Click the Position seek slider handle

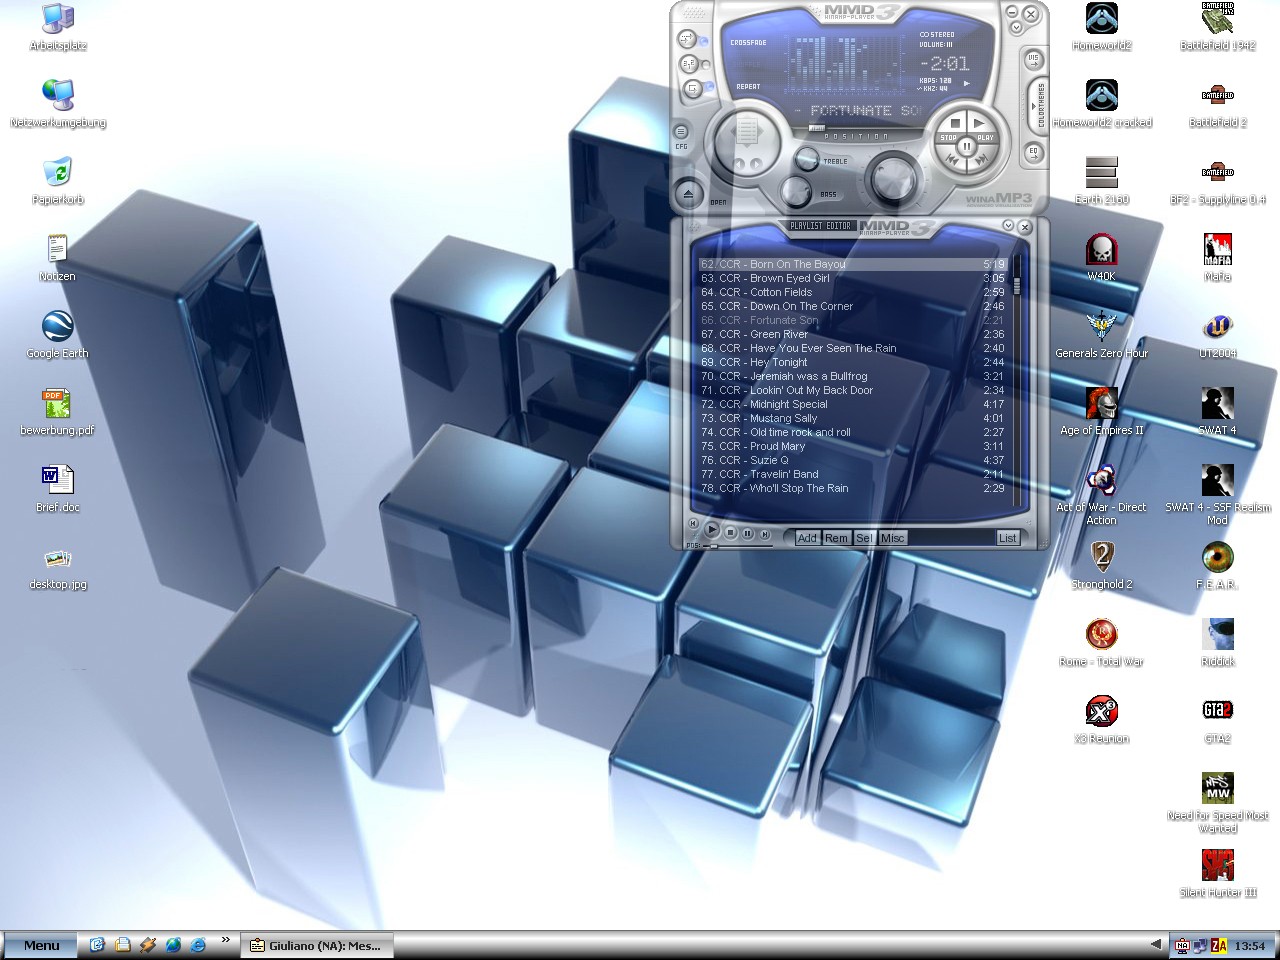[817, 127]
